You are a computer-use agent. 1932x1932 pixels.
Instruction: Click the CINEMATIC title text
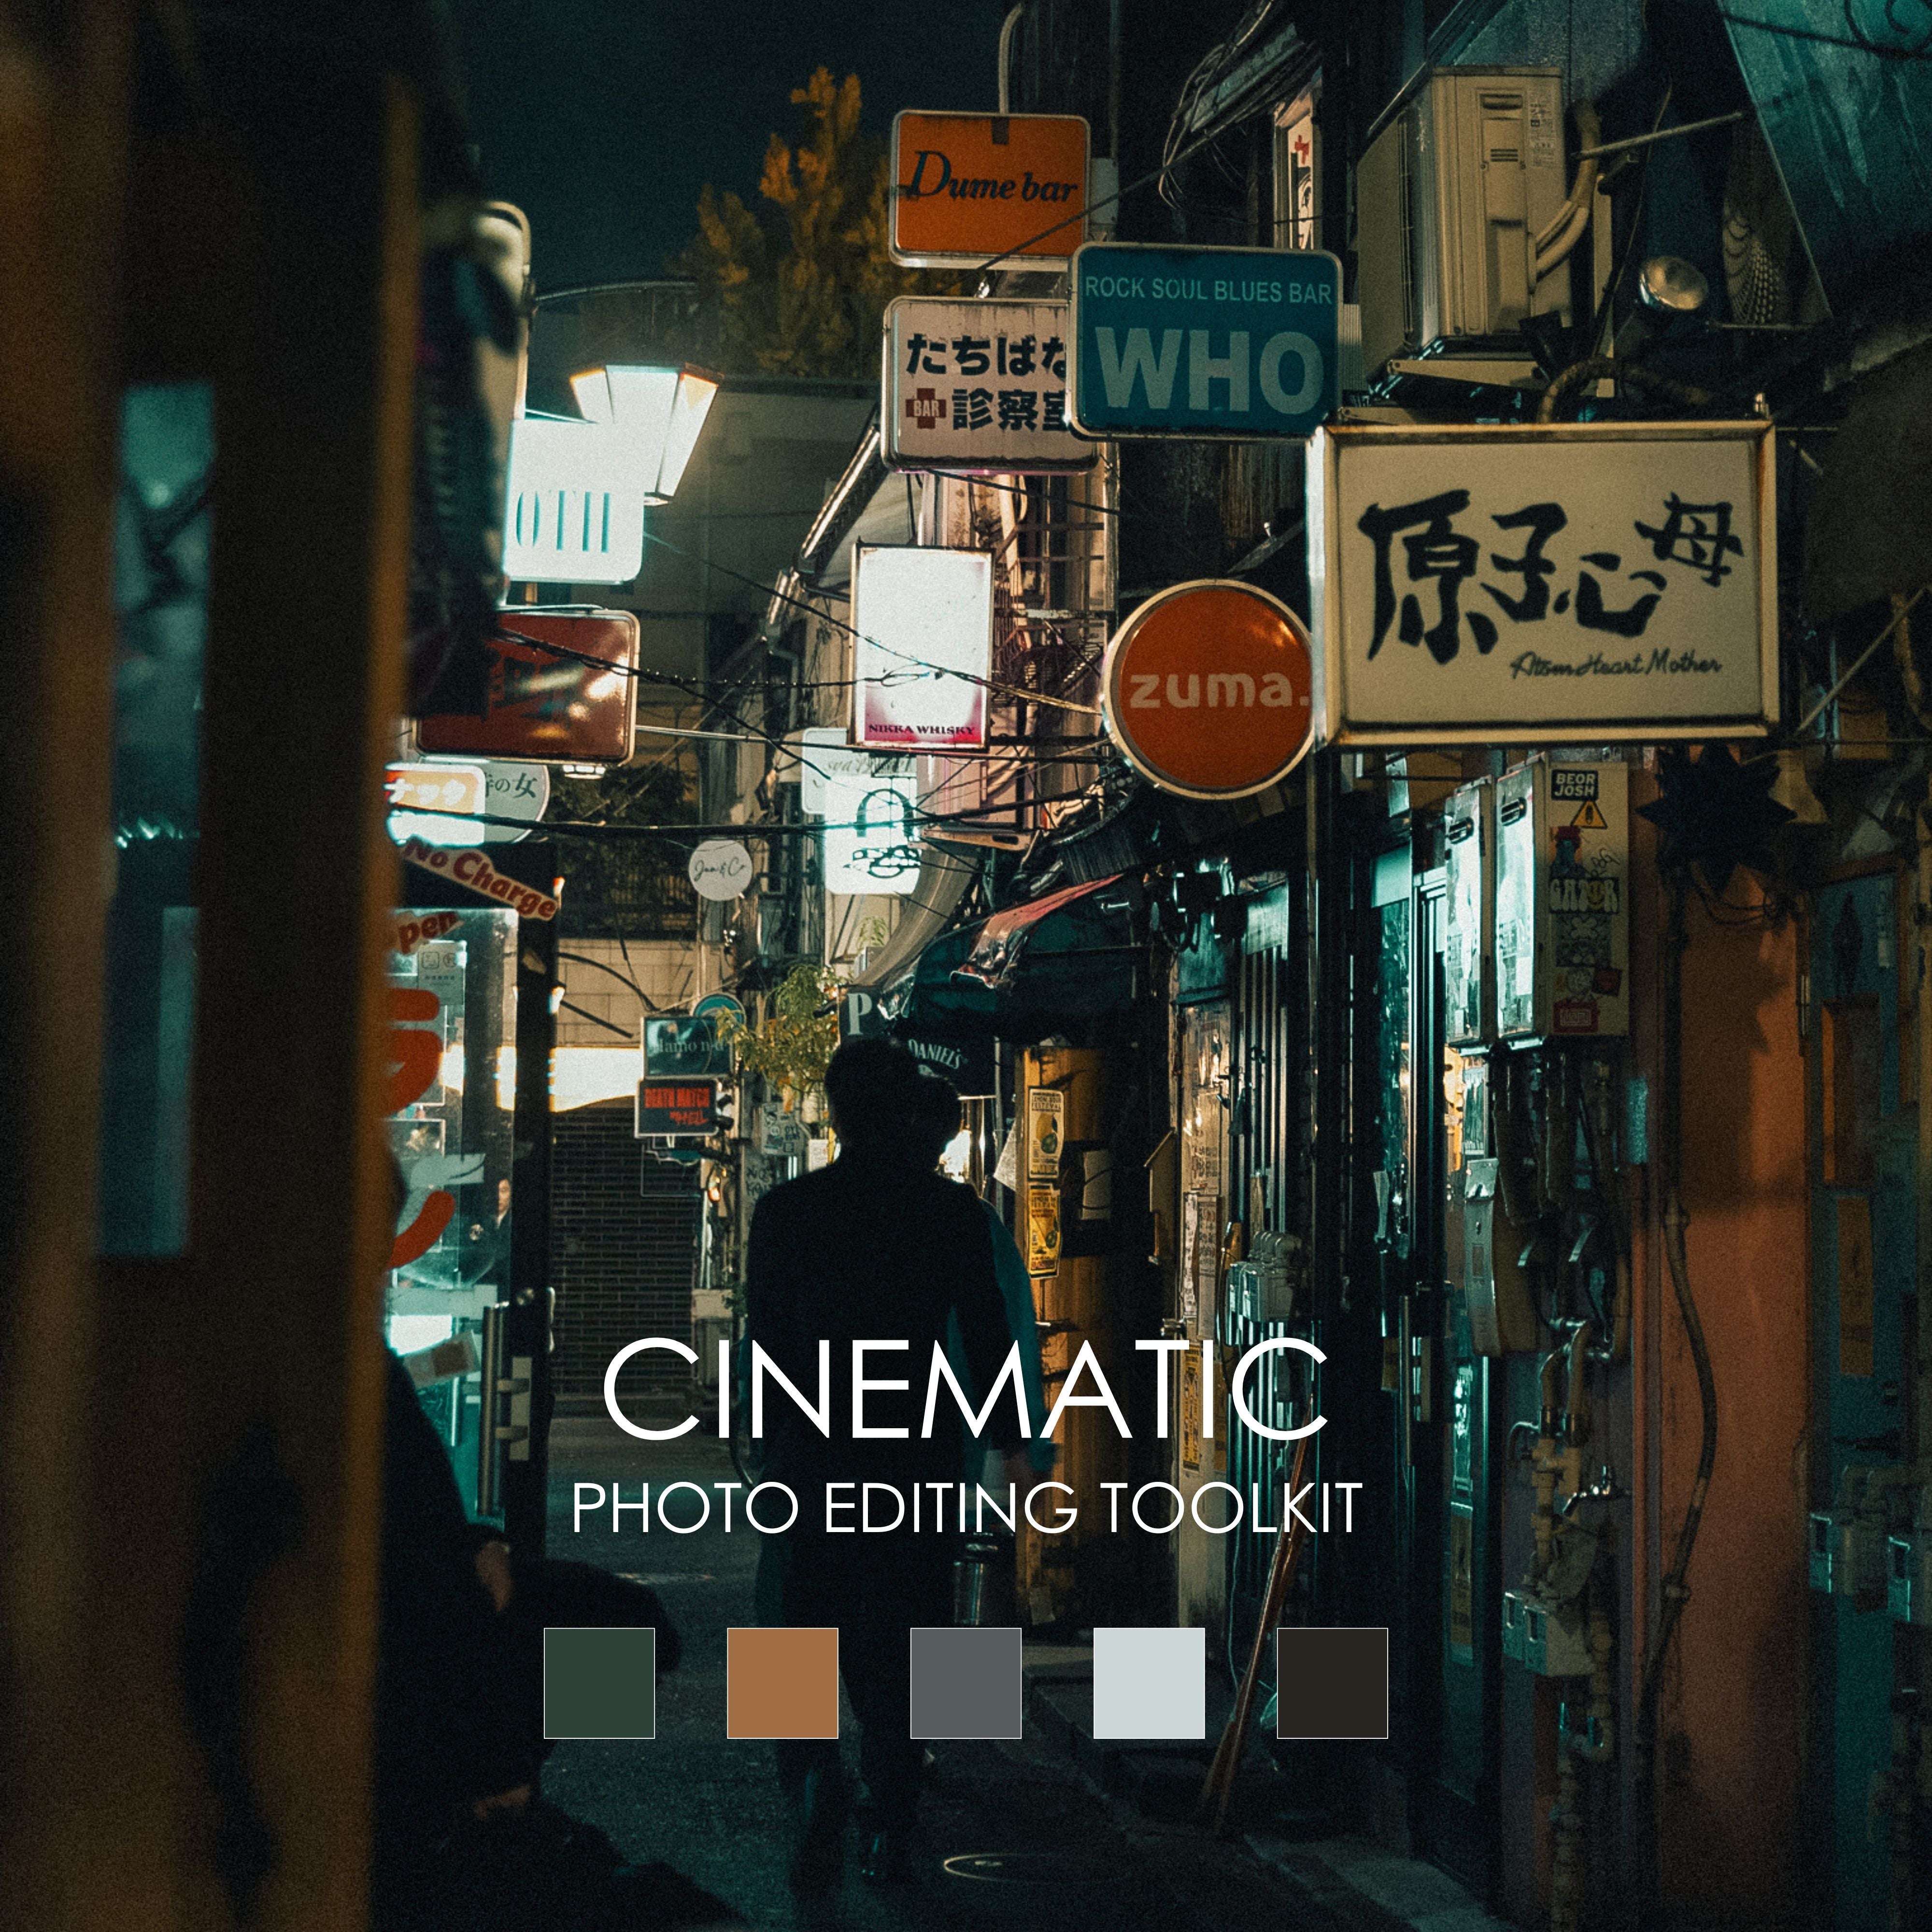click(x=965, y=1389)
